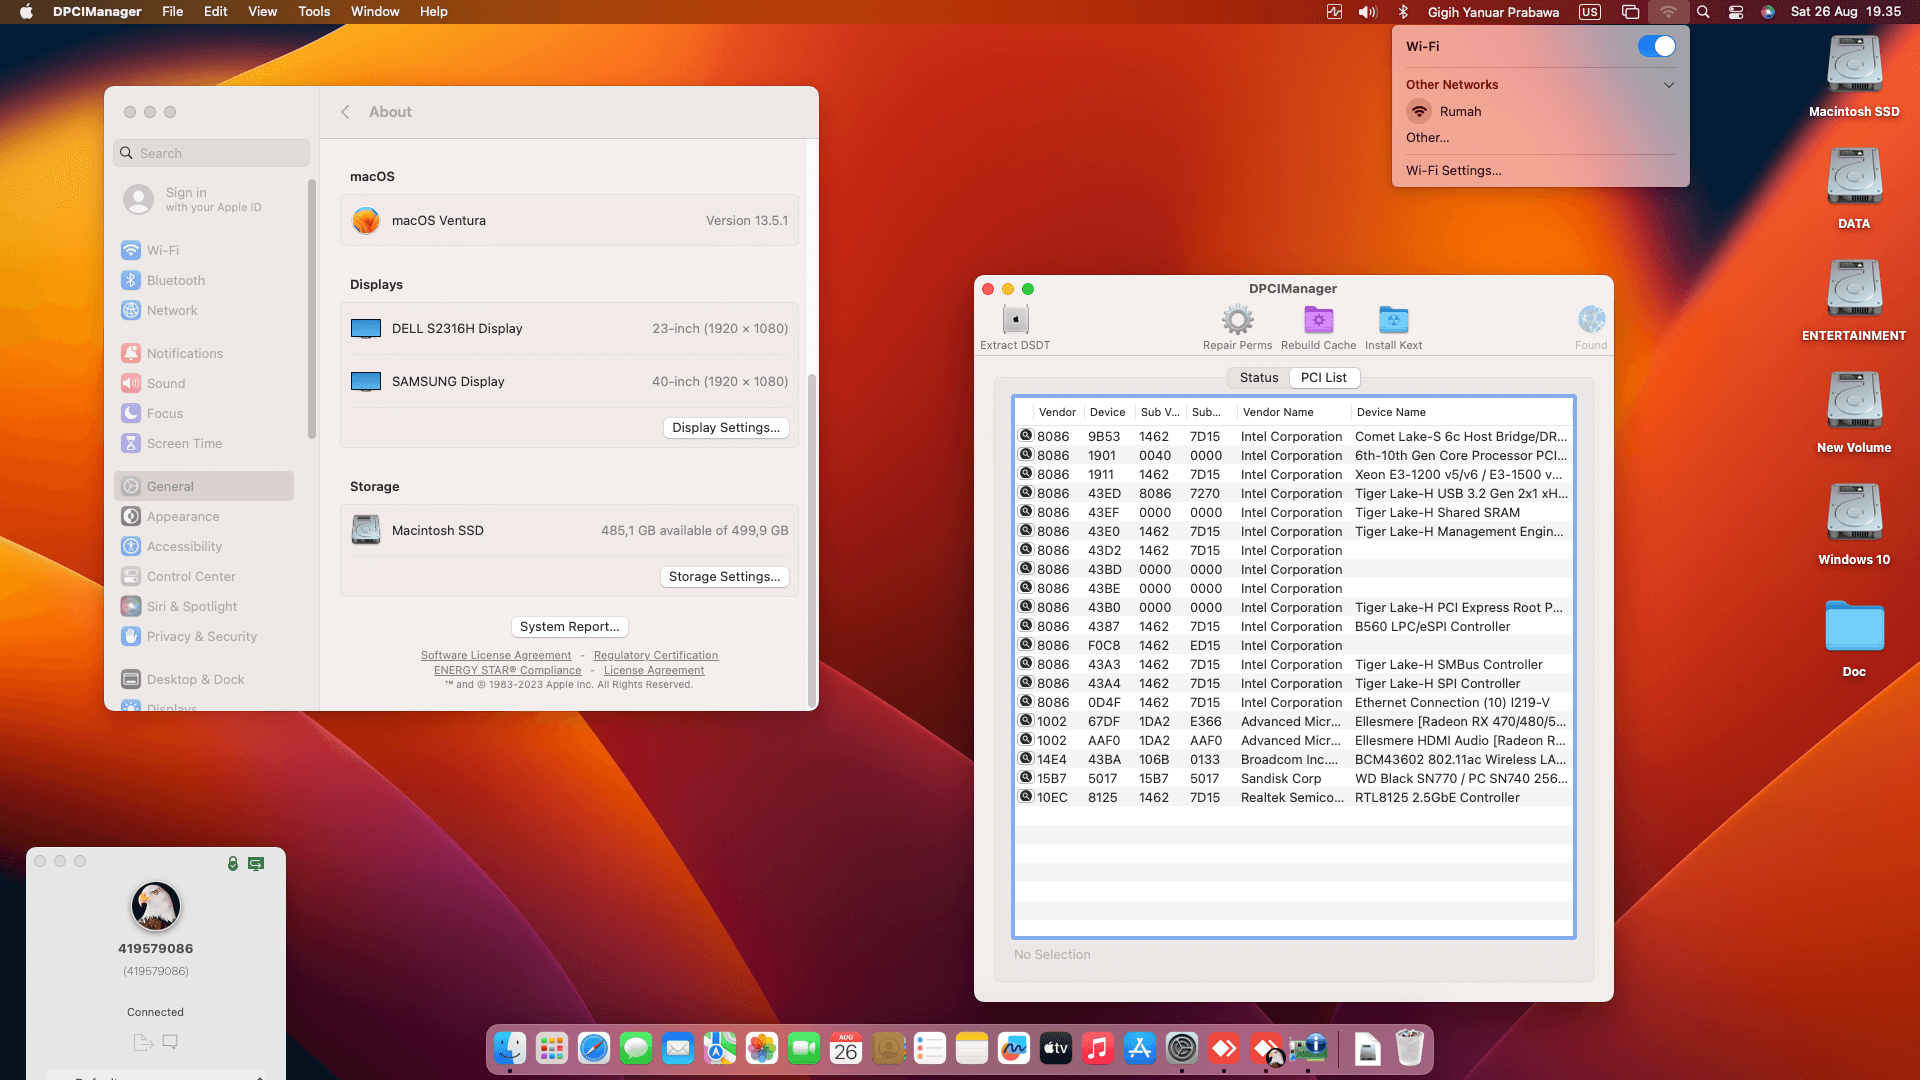Open Bluetooth settings in the sidebar
The width and height of the screenshot is (1920, 1080).
pos(175,281)
